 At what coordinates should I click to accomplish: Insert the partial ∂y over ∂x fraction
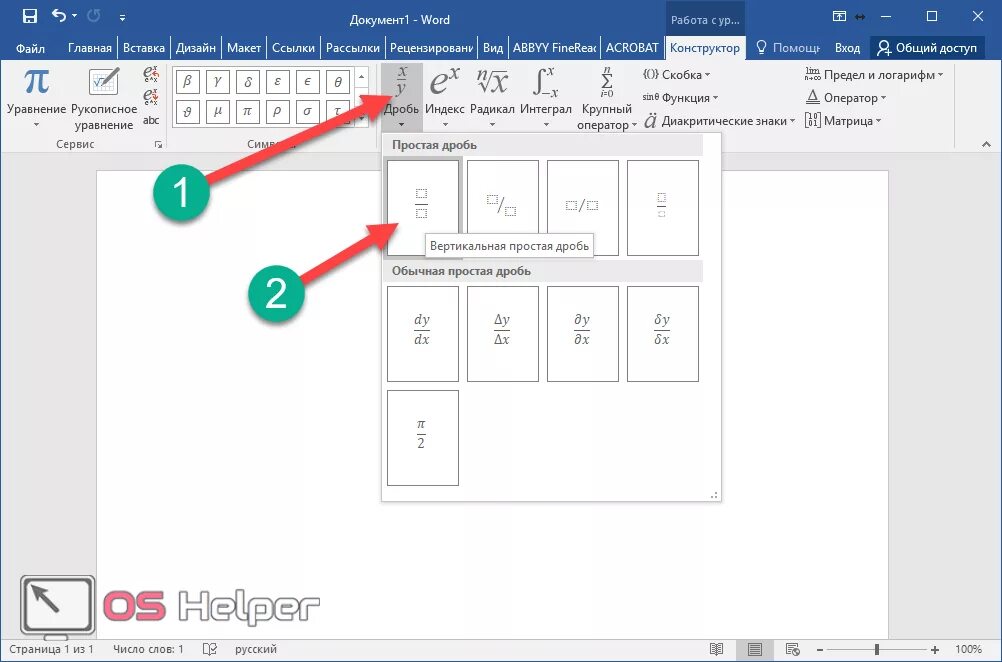(582, 334)
